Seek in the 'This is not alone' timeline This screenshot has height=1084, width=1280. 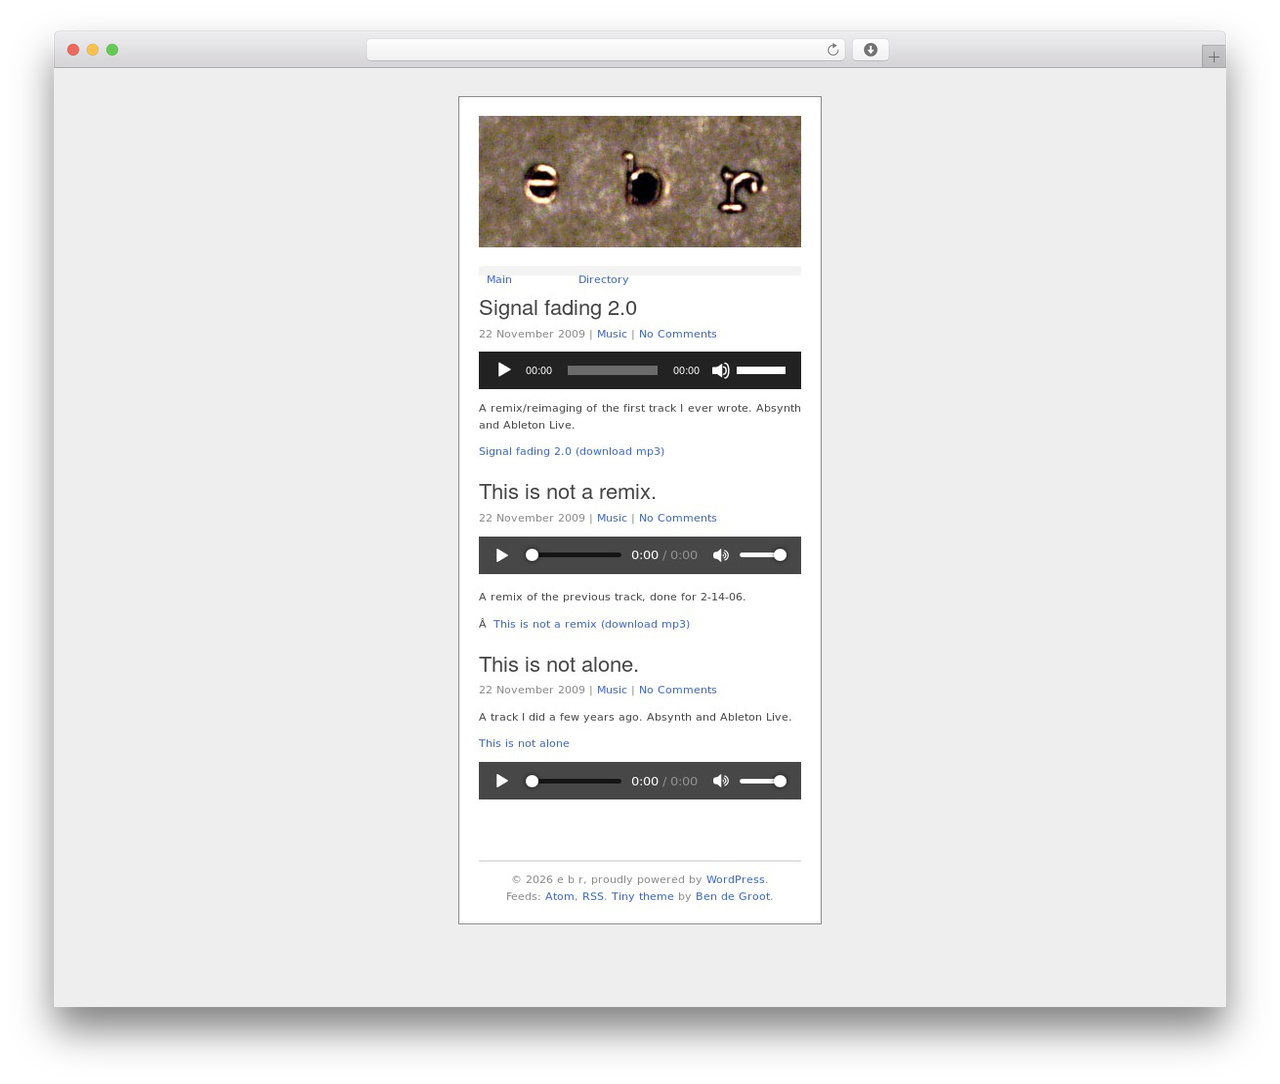(x=574, y=781)
